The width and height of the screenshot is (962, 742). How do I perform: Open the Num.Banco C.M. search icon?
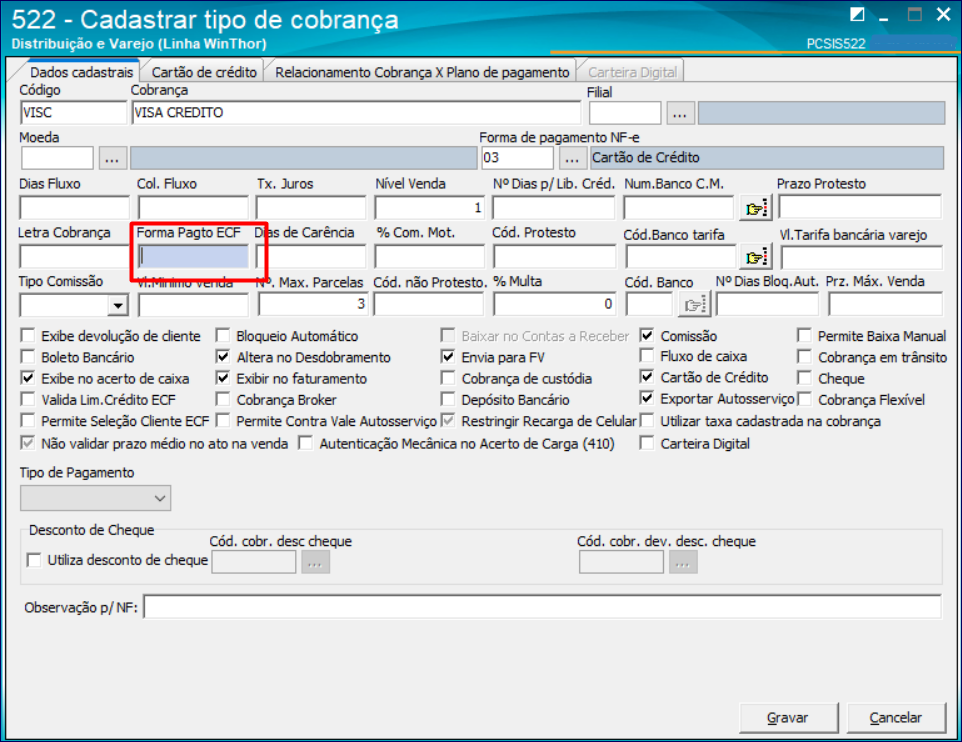point(755,209)
